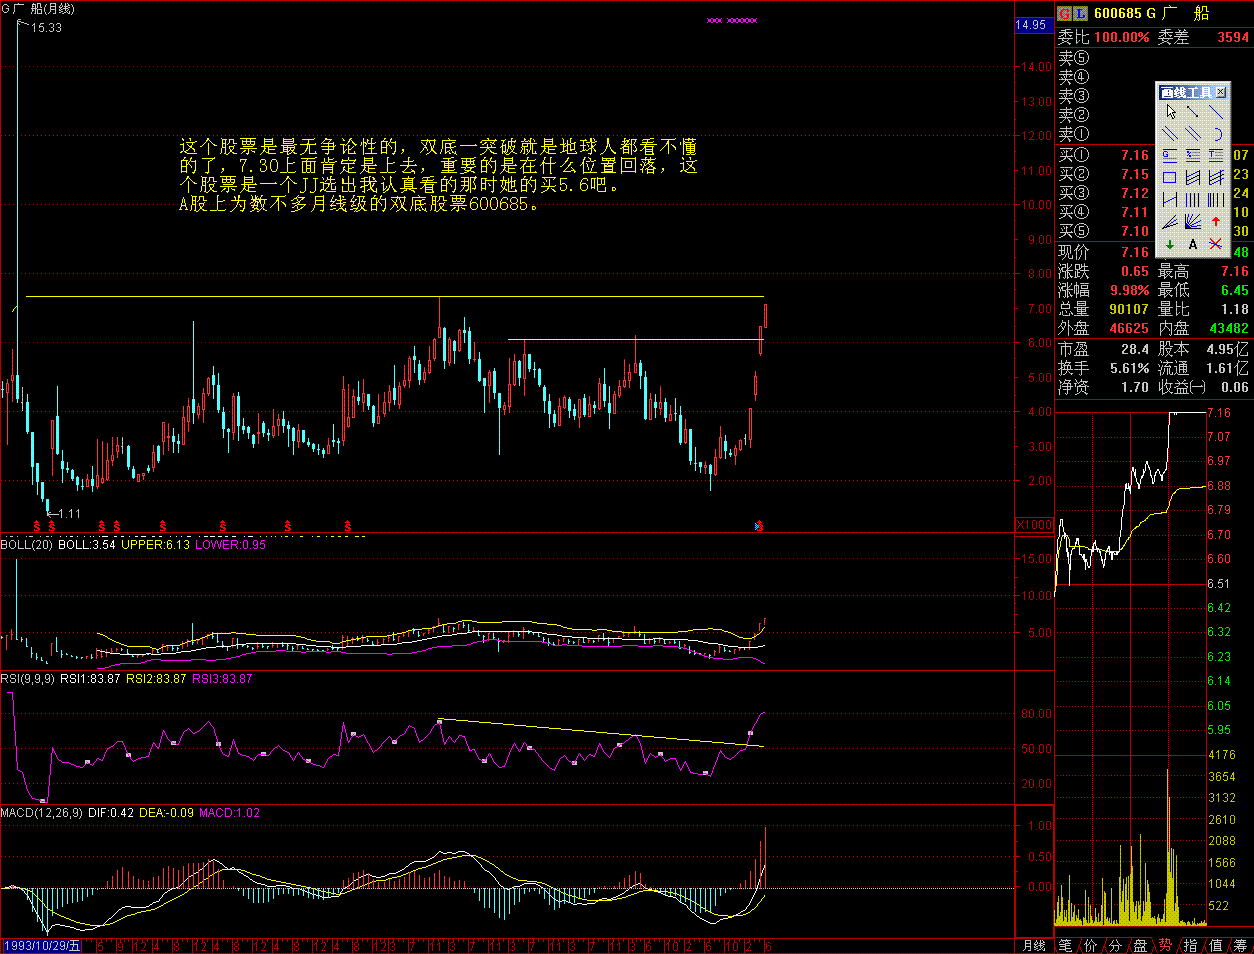Click the red G badge beside 600685
The width and height of the screenshot is (1254, 954).
point(1065,13)
